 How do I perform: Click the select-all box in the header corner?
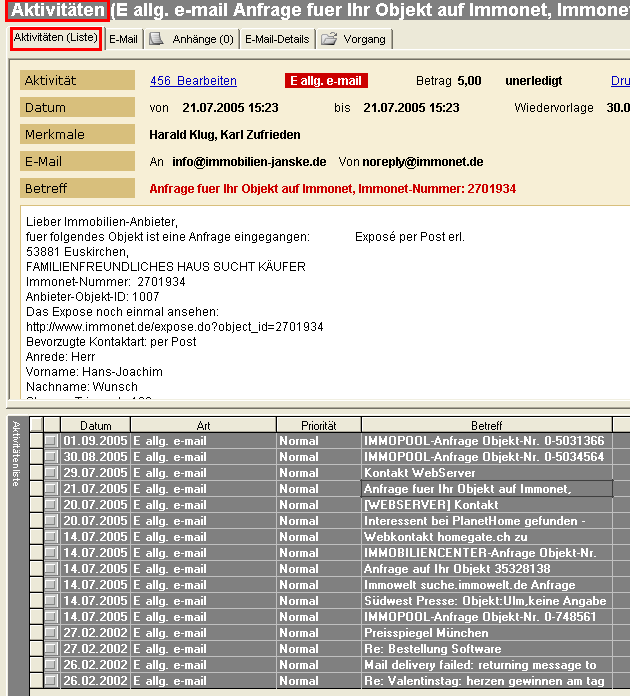[36, 425]
